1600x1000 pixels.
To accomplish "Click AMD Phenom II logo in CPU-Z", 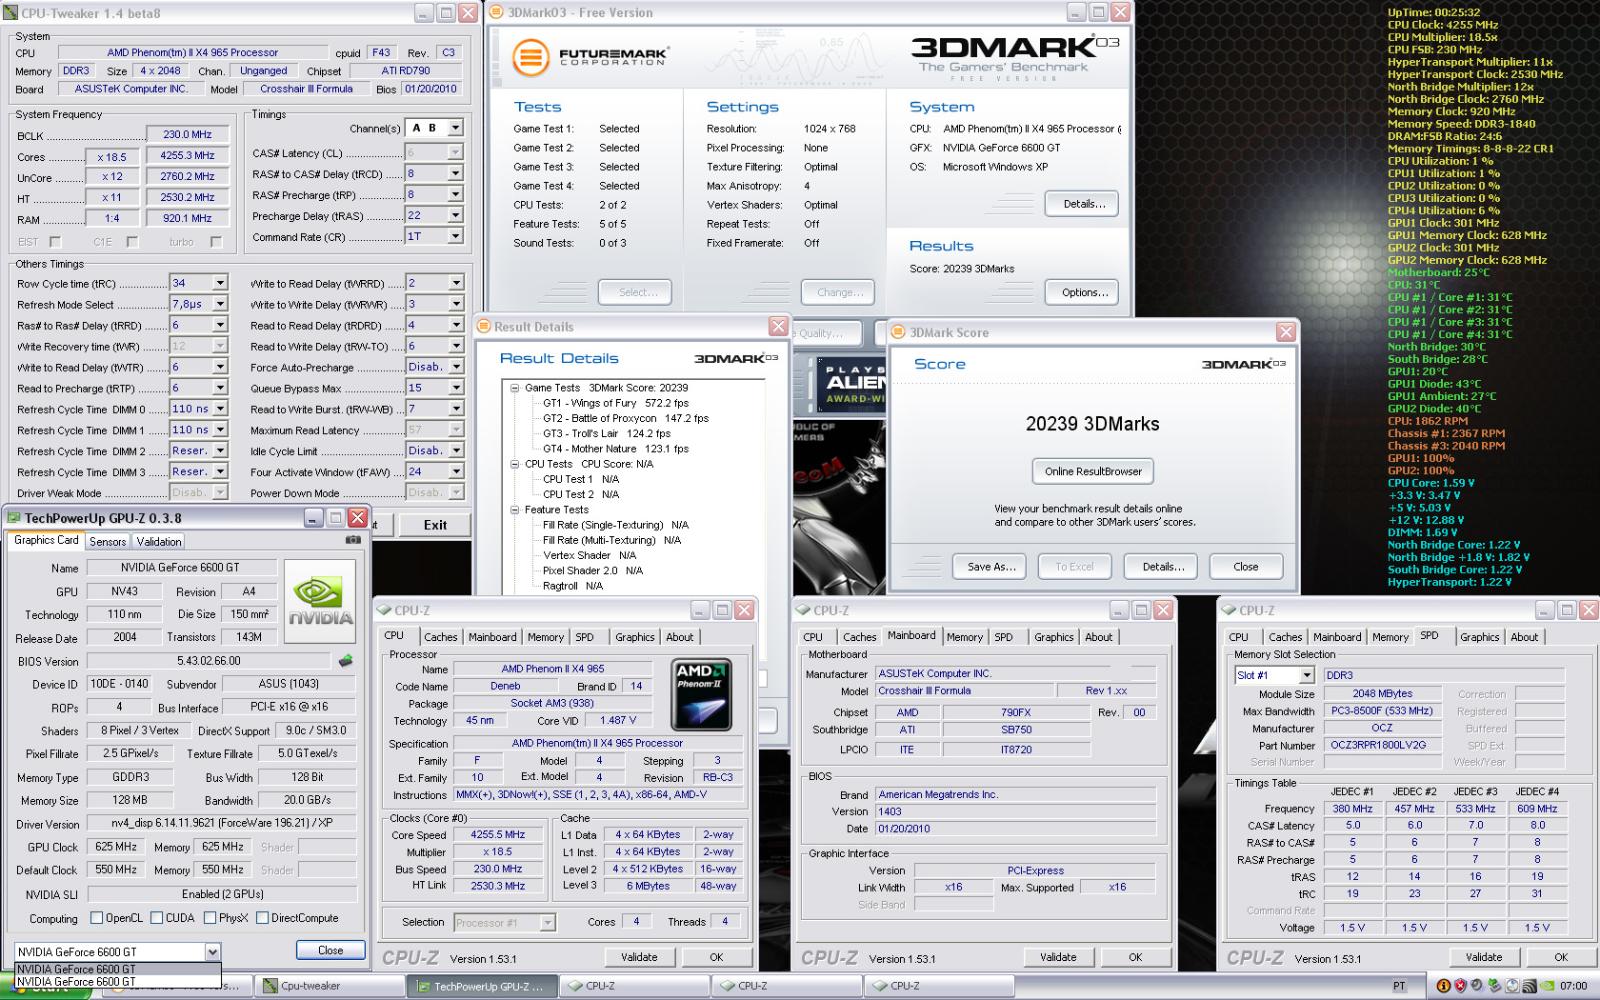I will (x=700, y=693).
